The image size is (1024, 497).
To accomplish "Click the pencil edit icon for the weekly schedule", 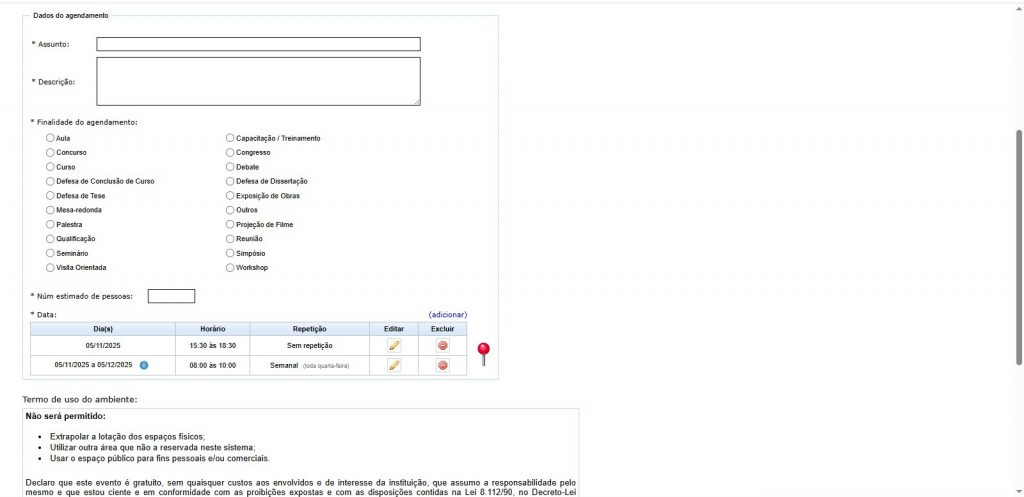I will click(394, 365).
